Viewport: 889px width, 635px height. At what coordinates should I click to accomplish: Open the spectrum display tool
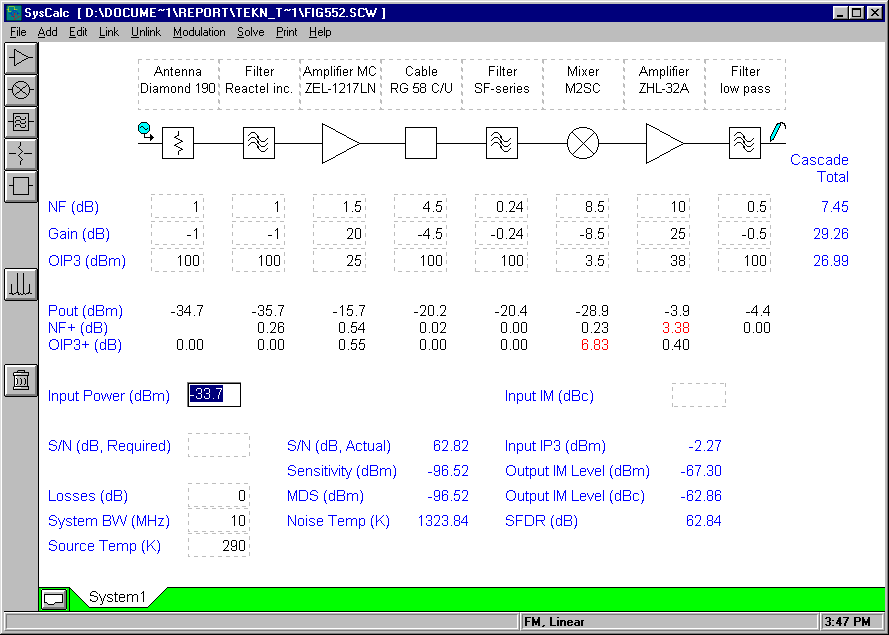point(20,285)
